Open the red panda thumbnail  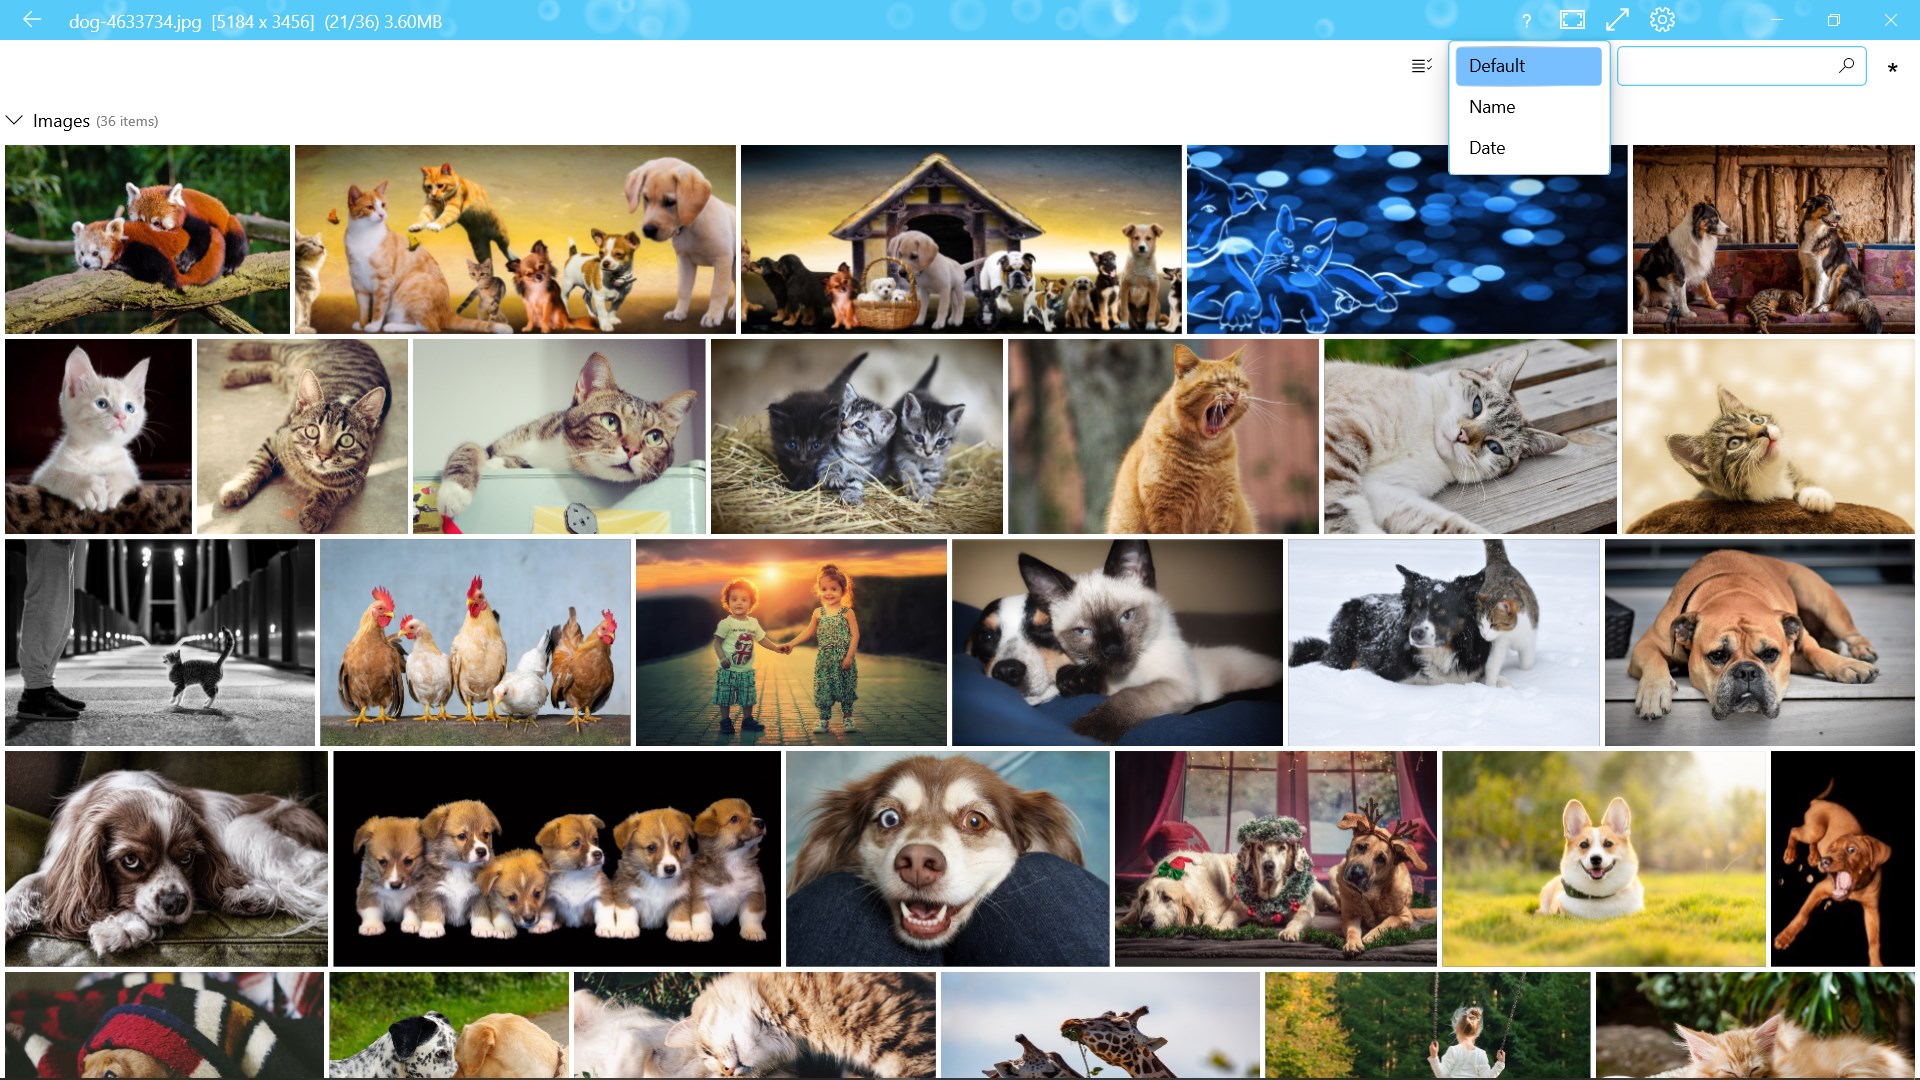[146, 239]
